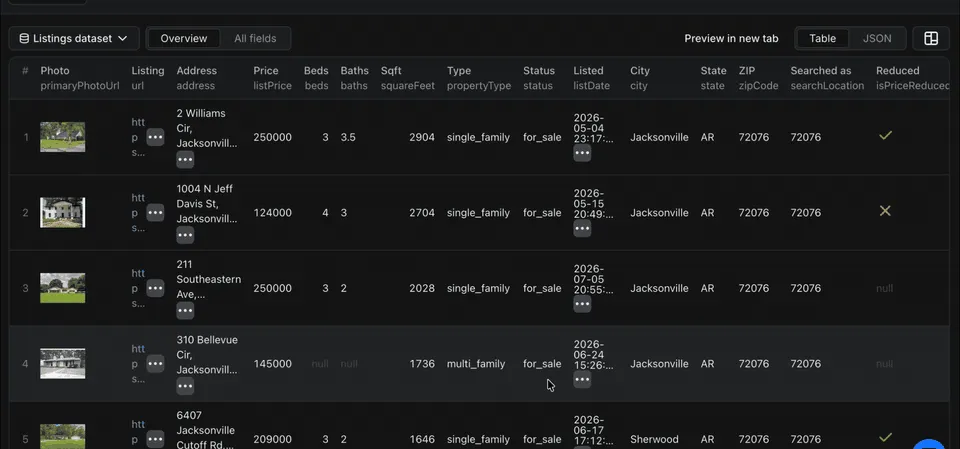Viewport: 960px width, 449px height.
Task: Click the Reduced checkmark in 2 Williams Cir row
Action: [885, 135]
